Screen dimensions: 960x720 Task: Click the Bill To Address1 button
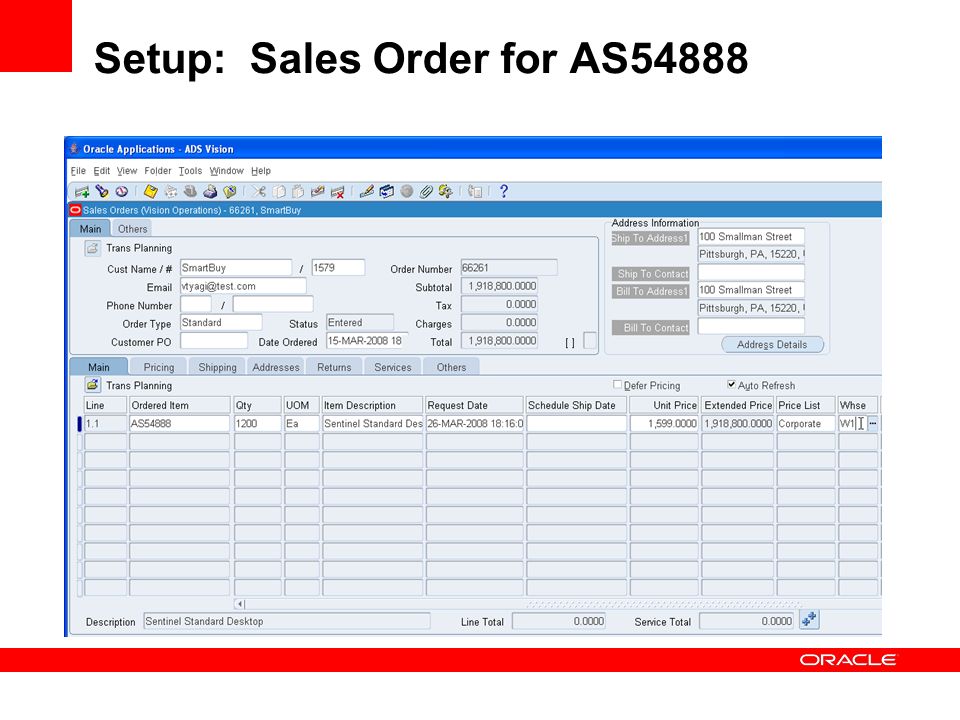pos(650,291)
